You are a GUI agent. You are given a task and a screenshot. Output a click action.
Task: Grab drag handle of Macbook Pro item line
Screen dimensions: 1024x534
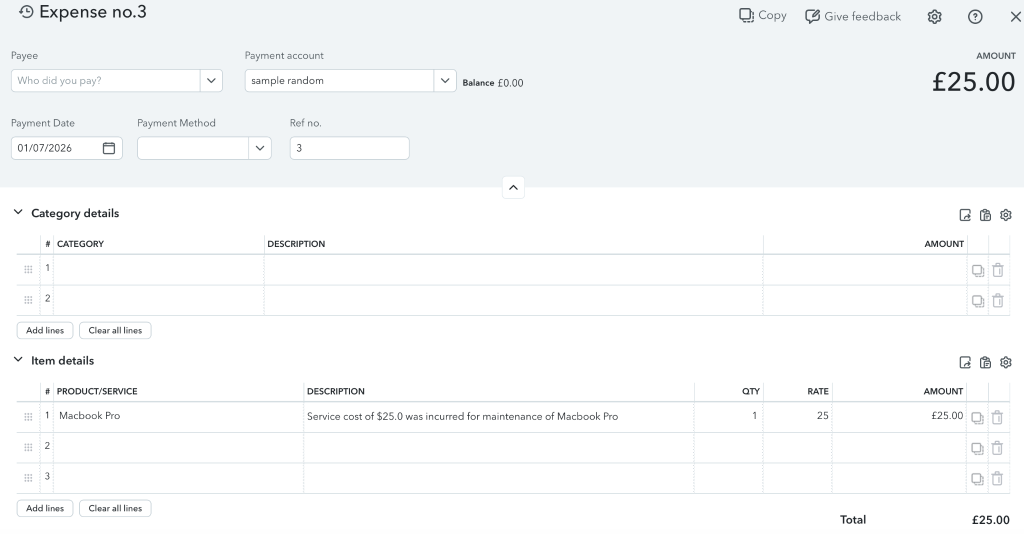tap(28, 417)
